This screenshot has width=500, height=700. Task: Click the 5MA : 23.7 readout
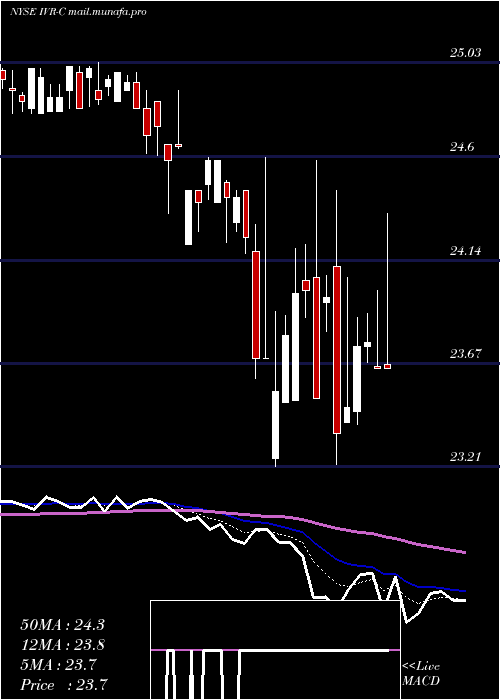(x=58, y=665)
